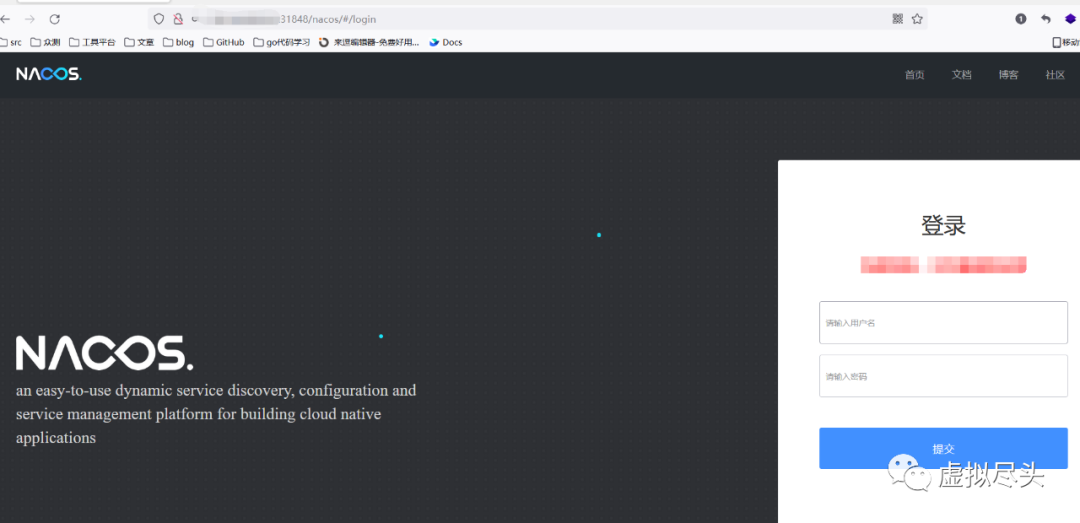Open the mobile bookmarks icon at right
The image size is (1080, 523).
tap(1066, 42)
